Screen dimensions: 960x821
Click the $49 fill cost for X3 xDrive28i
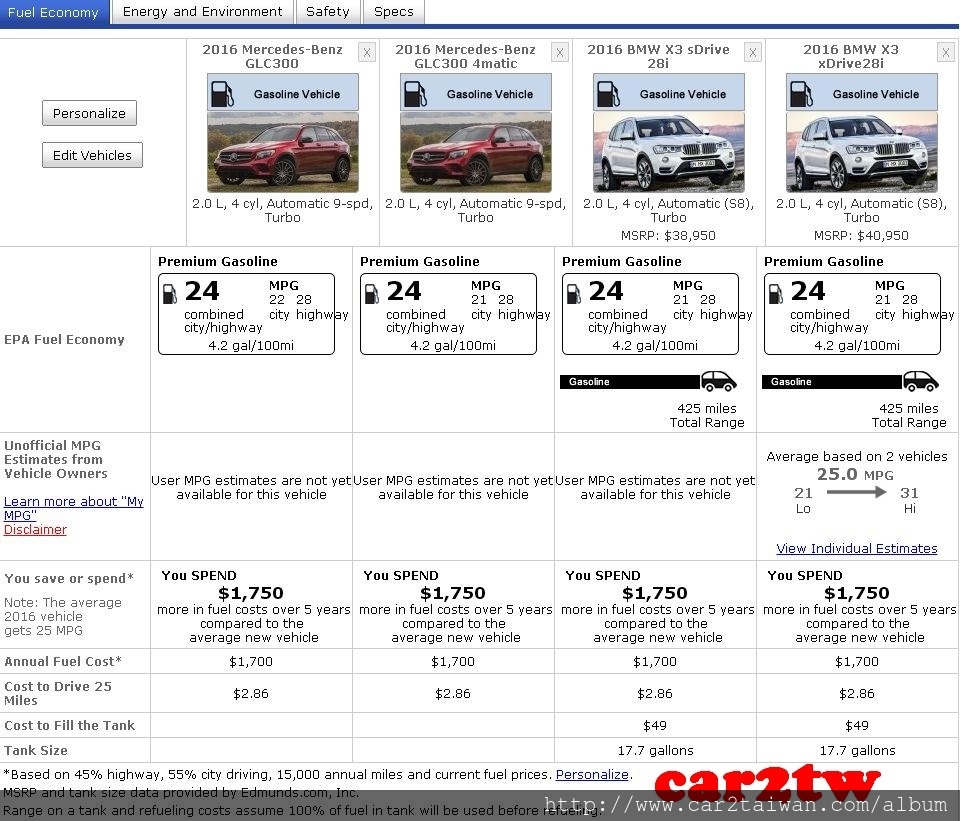pos(857,725)
